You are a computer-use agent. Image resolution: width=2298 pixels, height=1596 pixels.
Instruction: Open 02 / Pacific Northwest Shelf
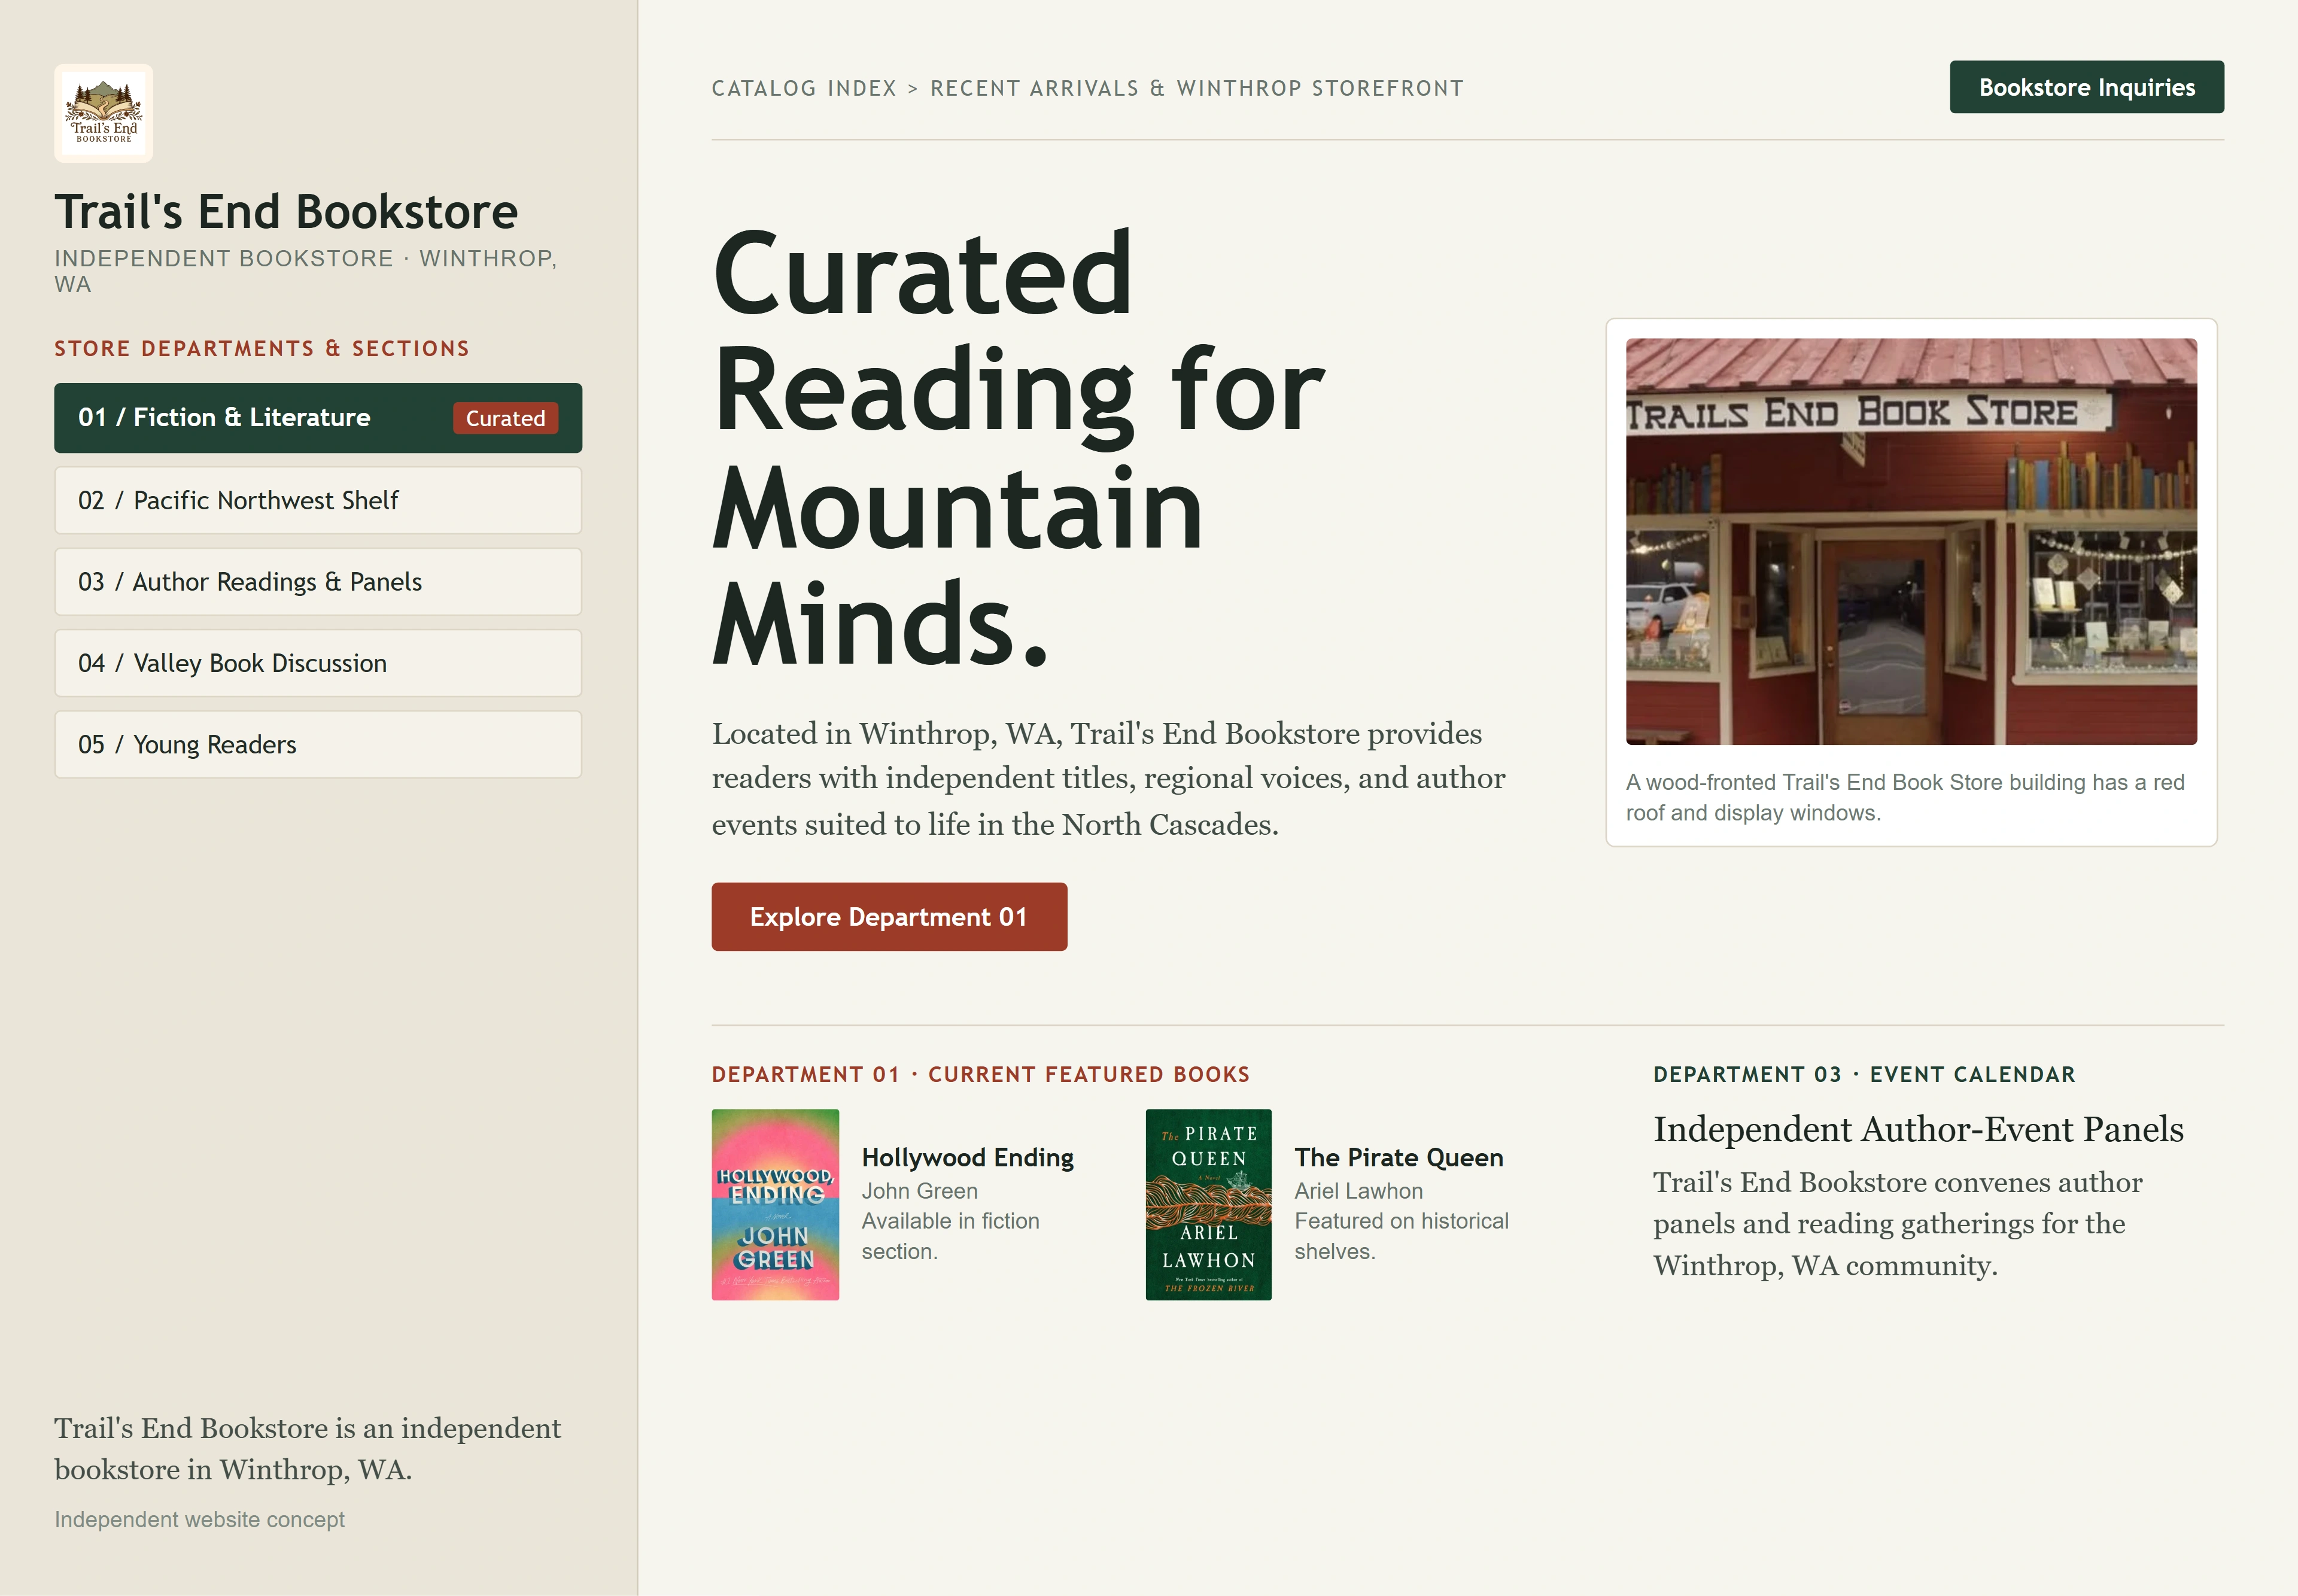[x=318, y=500]
